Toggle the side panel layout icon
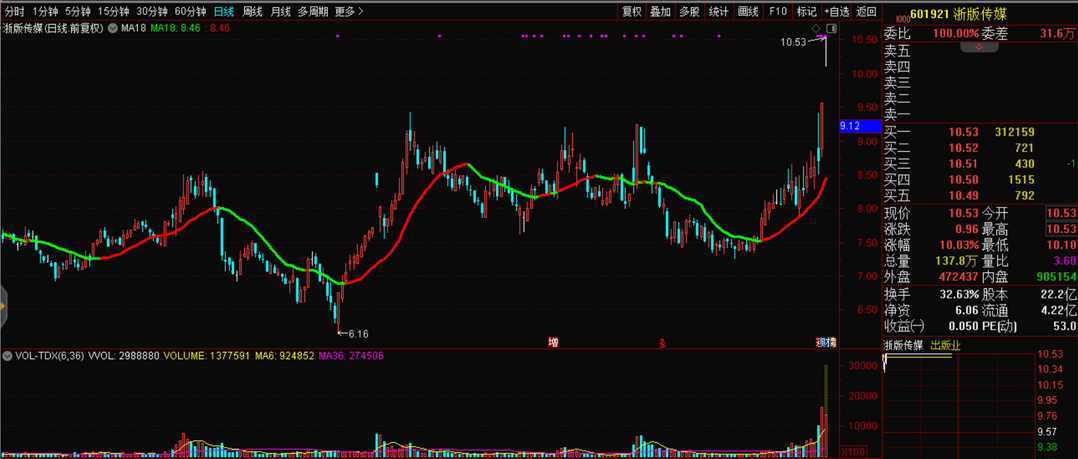The height and width of the screenshot is (459, 1078). tap(831, 28)
